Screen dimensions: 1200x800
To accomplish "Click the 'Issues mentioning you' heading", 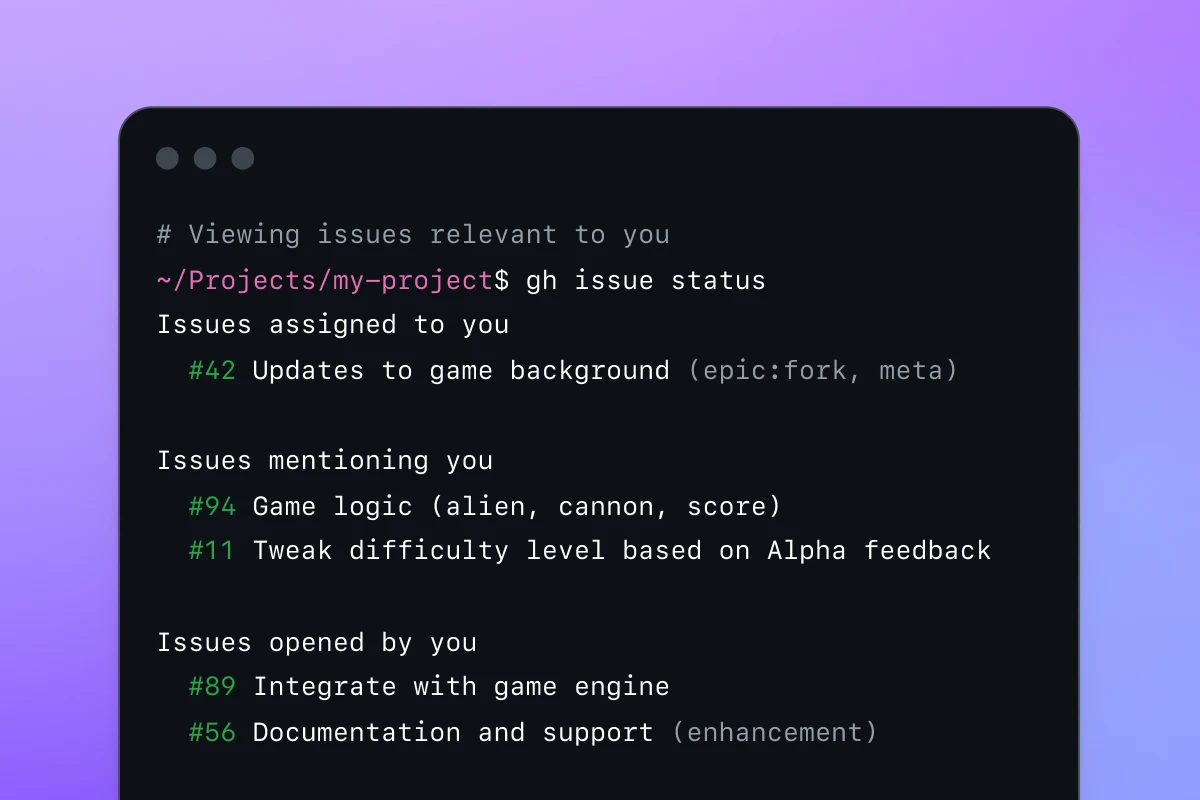I will (325, 461).
